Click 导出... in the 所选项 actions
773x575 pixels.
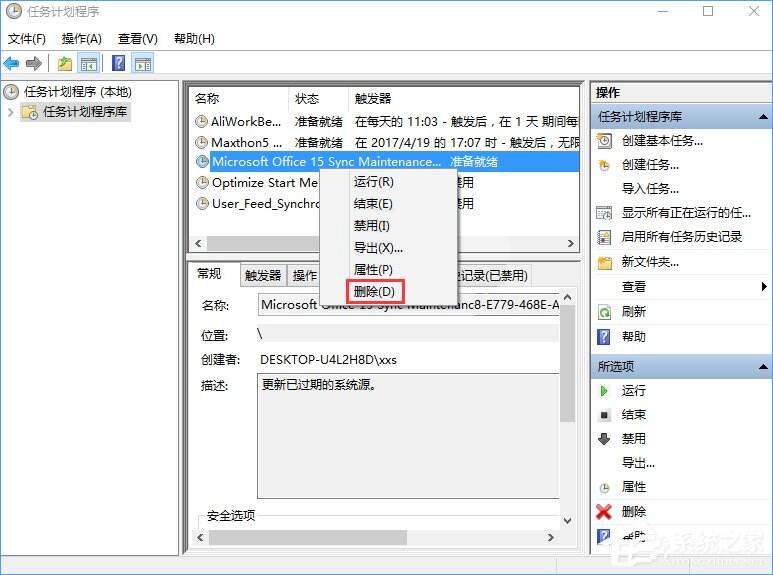(x=638, y=463)
